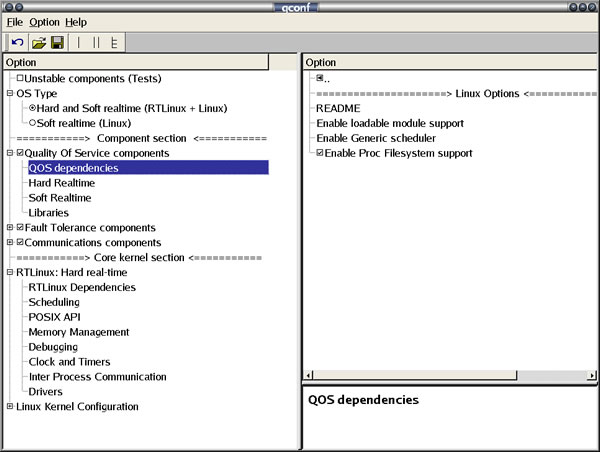
Task: Click the Load config folder icon
Action: pos(39,43)
